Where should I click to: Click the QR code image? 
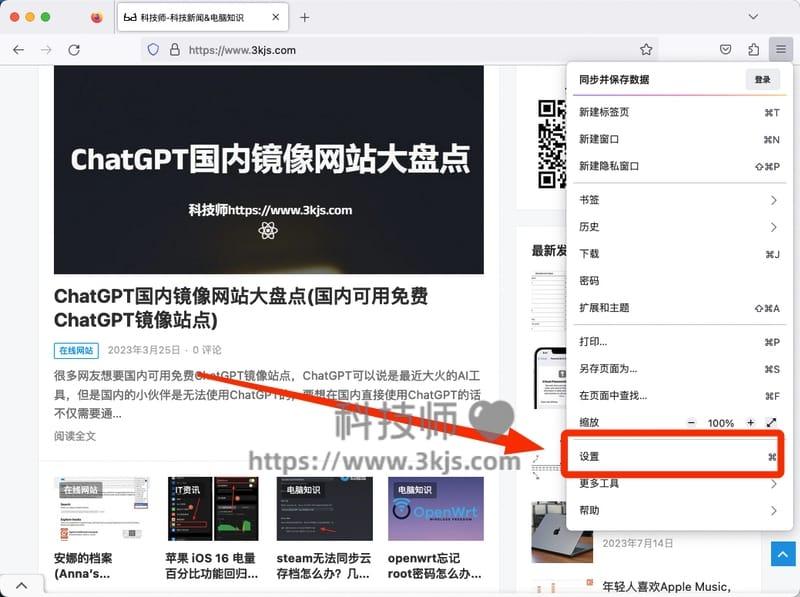552,144
